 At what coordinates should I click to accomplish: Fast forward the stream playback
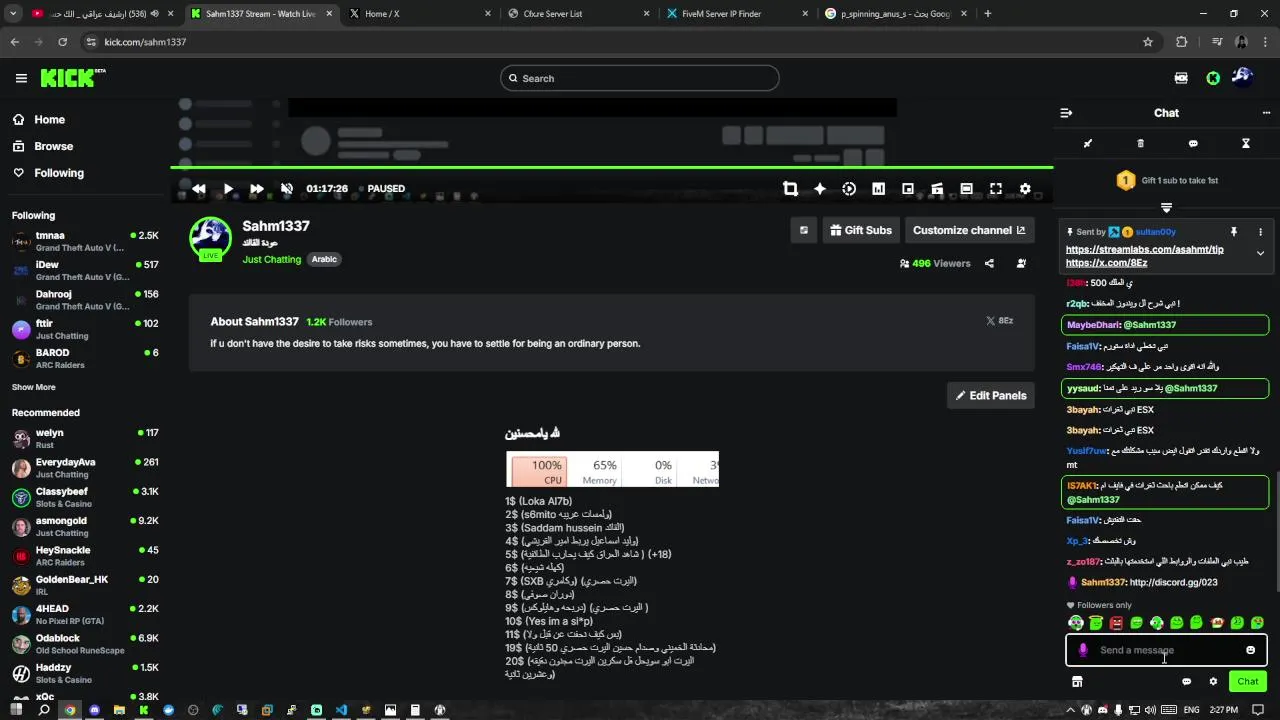257,188
